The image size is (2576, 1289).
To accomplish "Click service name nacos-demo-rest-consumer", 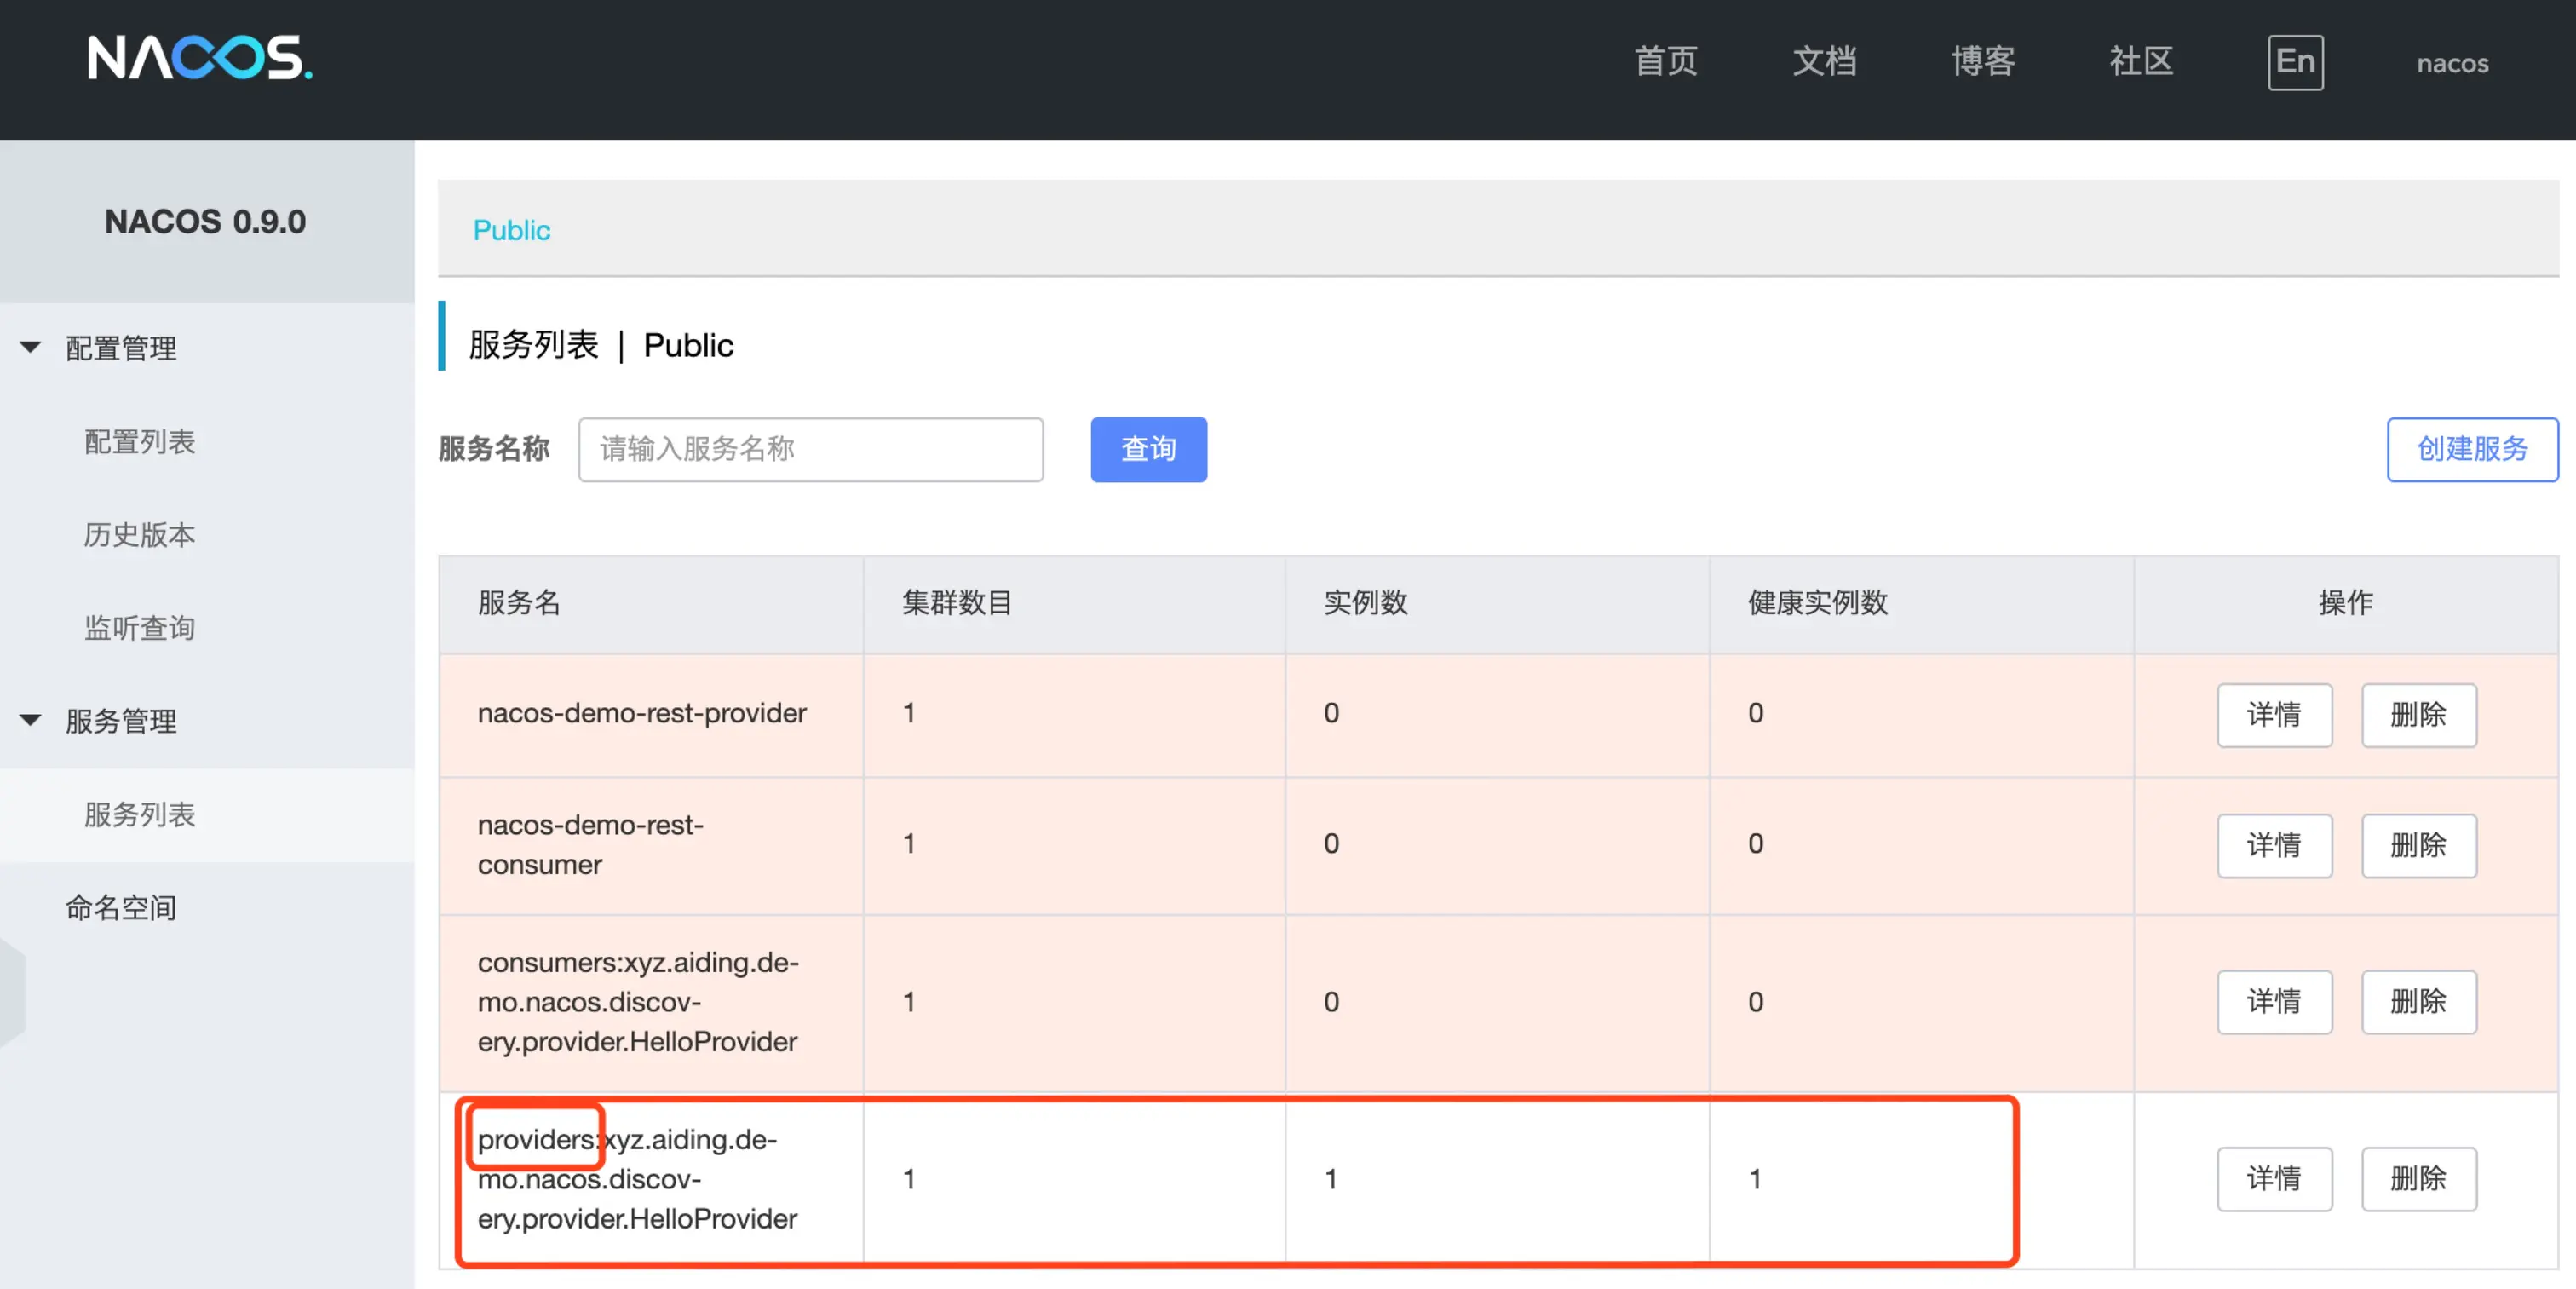I will click(x=591, y=844).
